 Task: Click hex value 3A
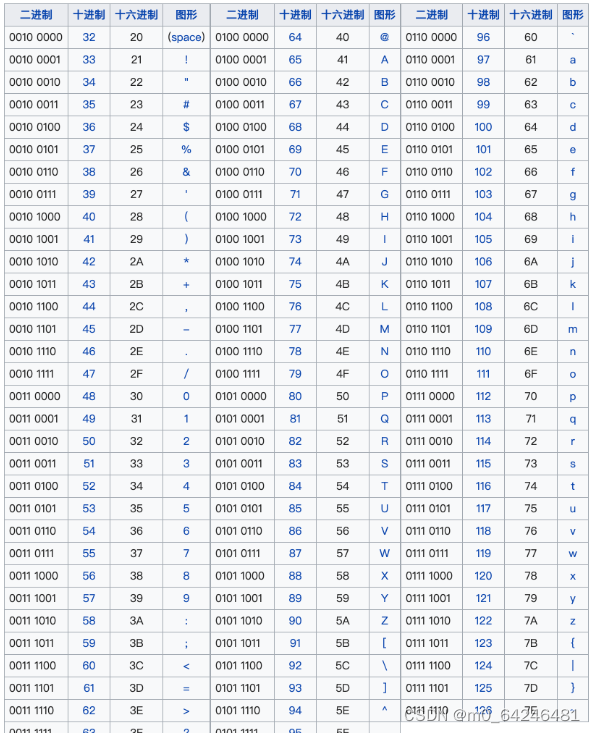click(x=136, y=620)
